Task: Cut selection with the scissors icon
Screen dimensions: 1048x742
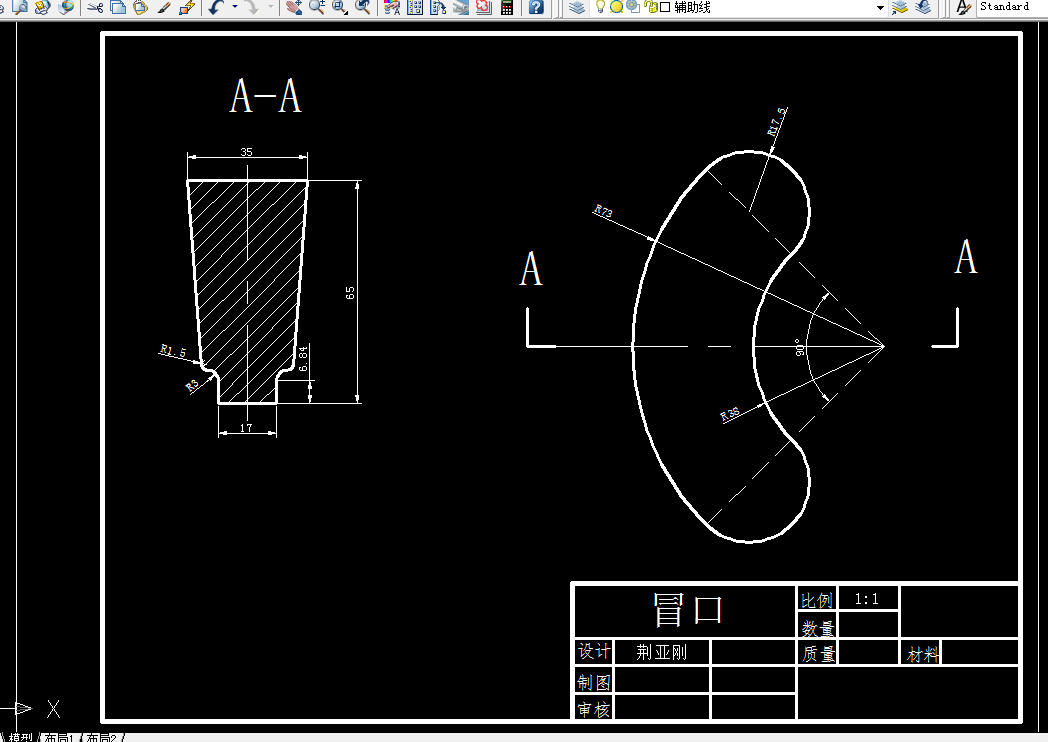Action: (96, 7)
